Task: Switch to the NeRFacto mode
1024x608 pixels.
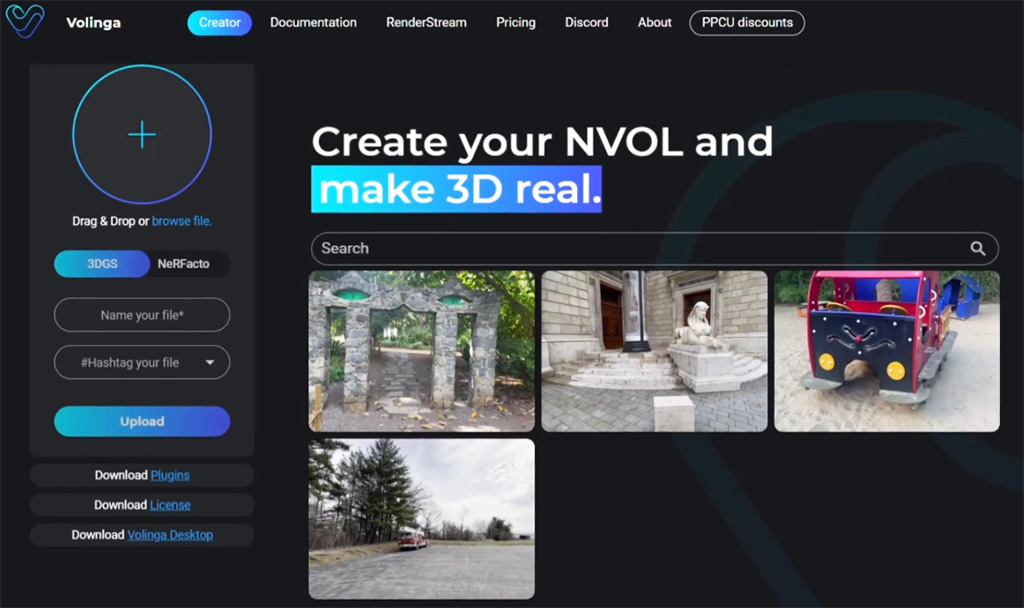Action: pos(184,264)
